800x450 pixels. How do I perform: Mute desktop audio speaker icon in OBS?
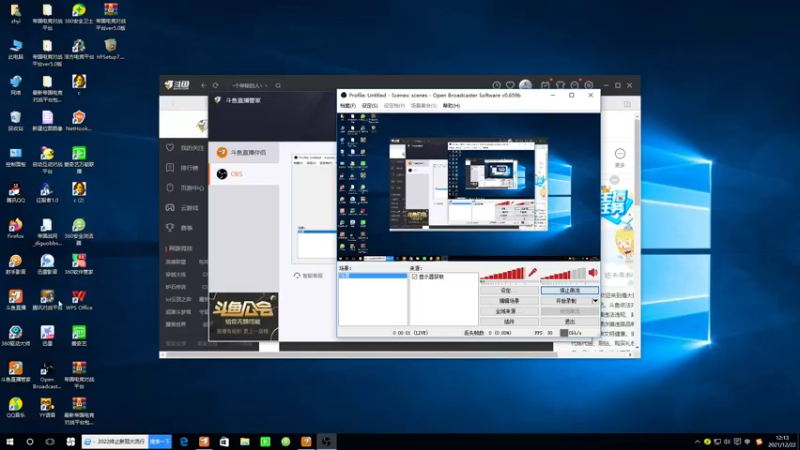593,273
